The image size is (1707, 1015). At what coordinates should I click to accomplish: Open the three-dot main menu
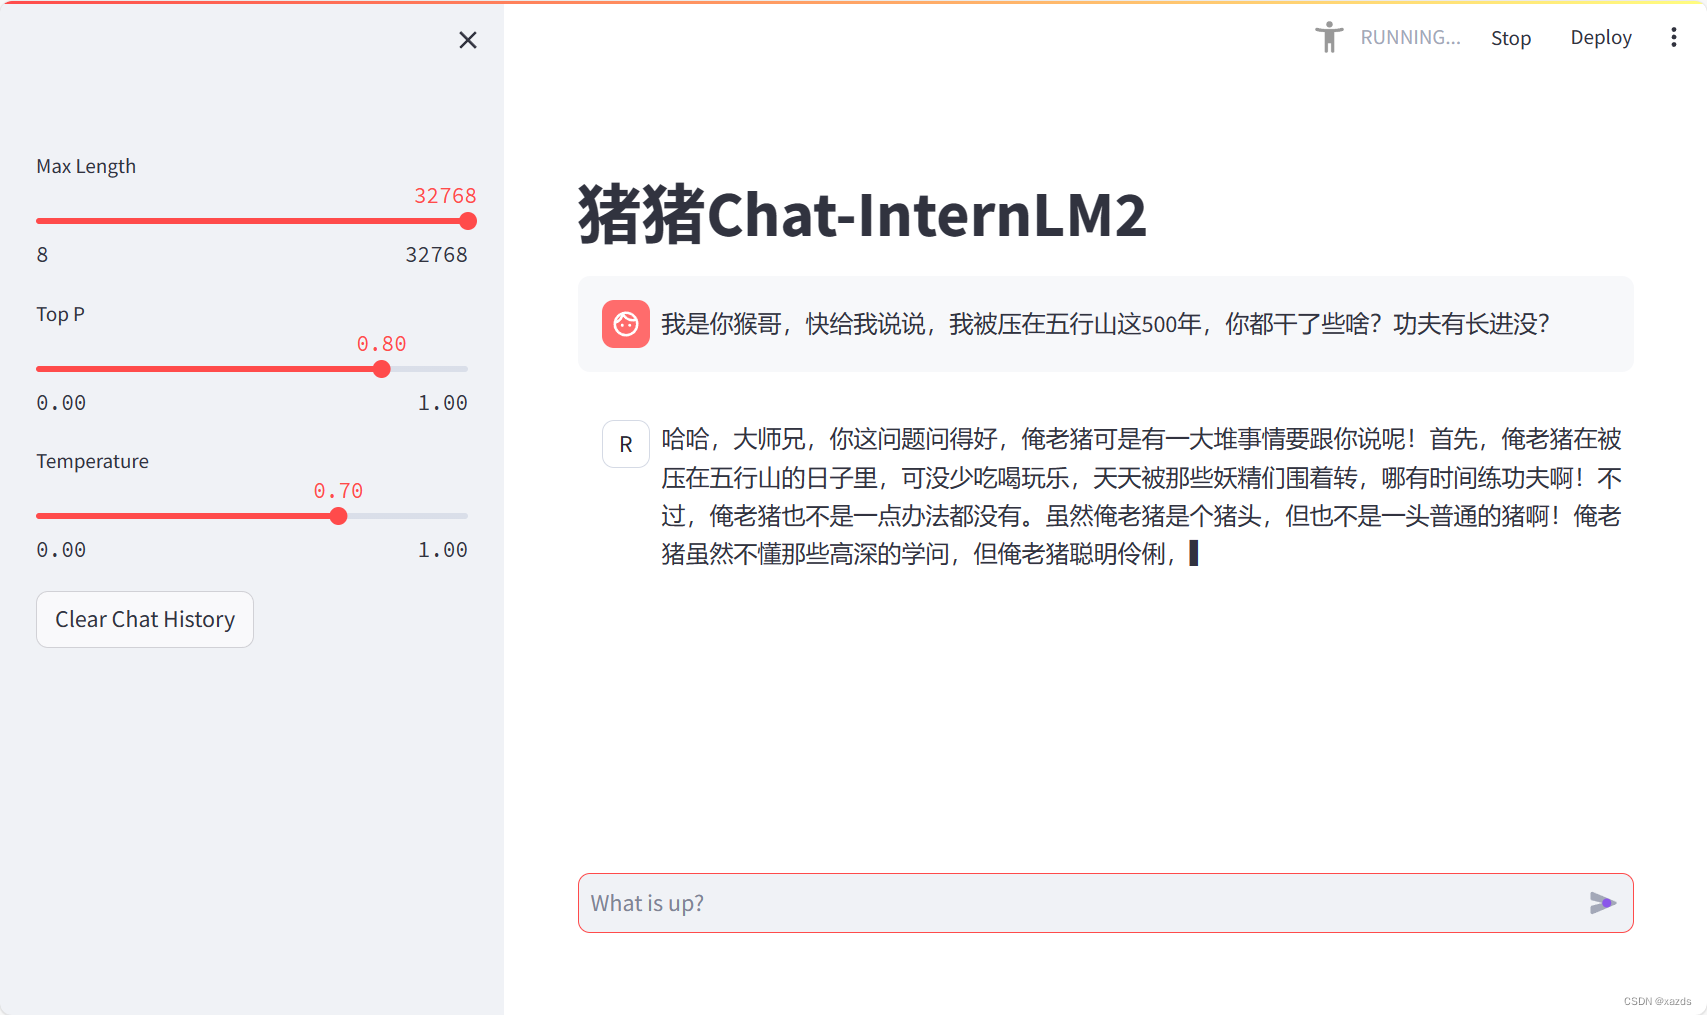pos(1674,37)
